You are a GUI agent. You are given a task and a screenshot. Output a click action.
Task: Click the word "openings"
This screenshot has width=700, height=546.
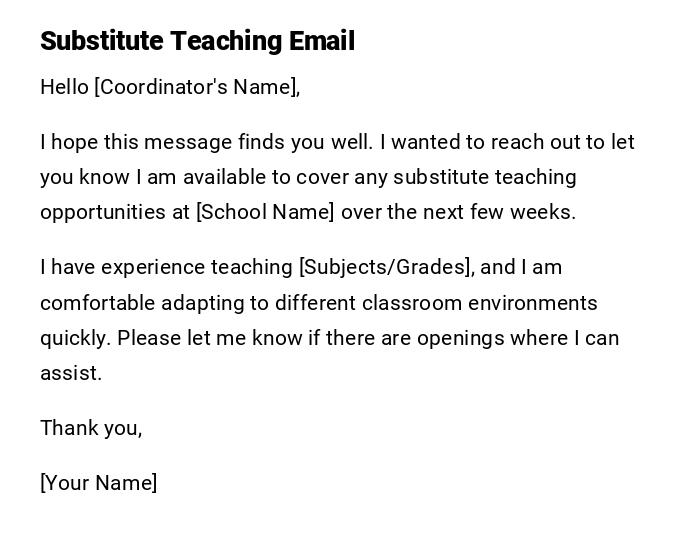pyautogui.click(x=459, y=338)
